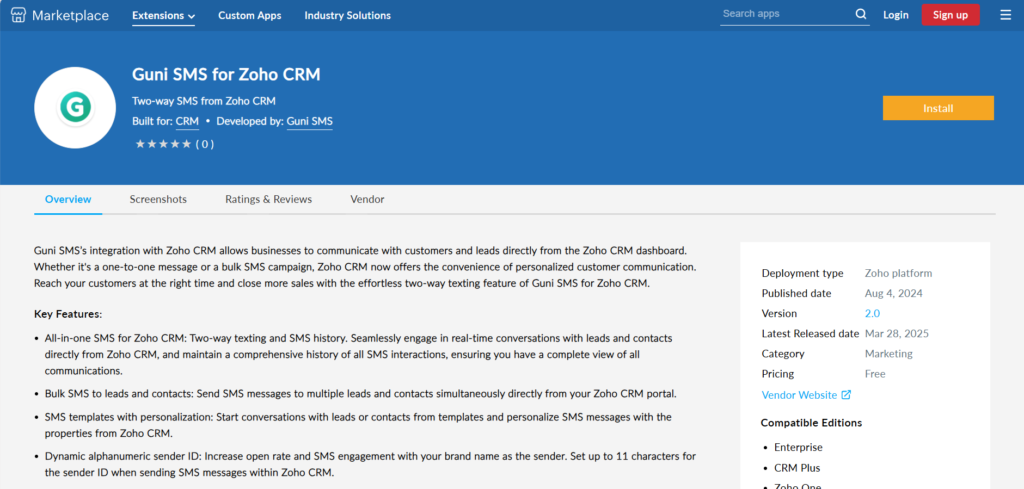The width and height of the screenshot is (1024, 489).
Task: Click the 'Bulk SMS to leads and contacts' bullet
Action: click(360, 394)
